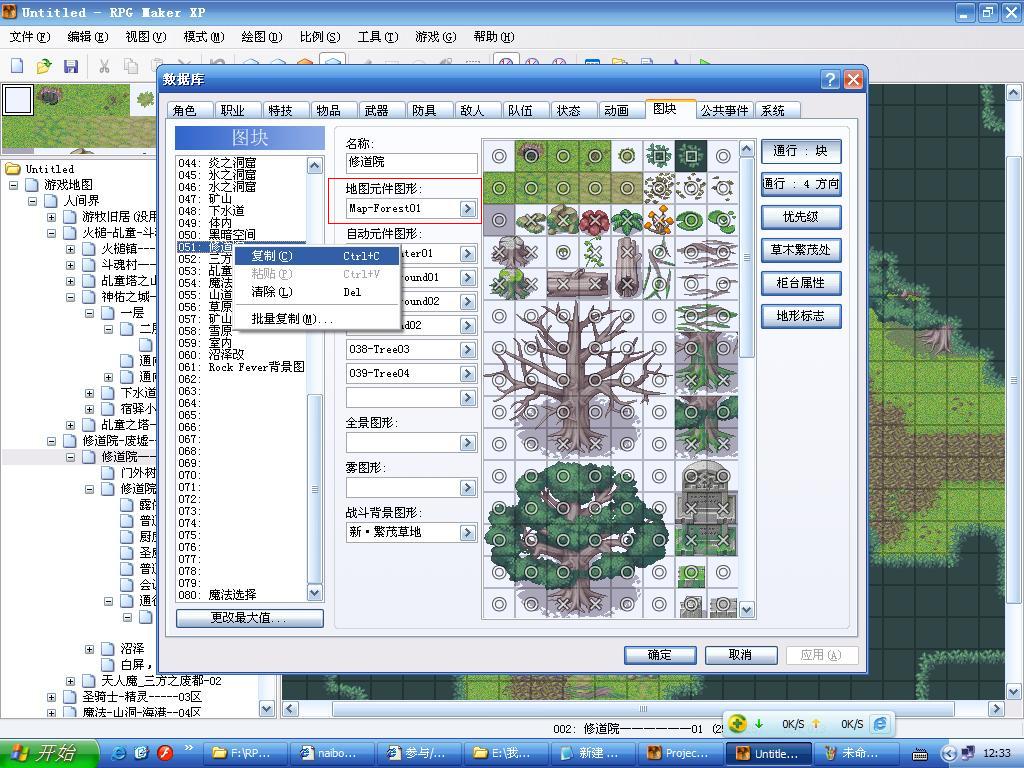Switch to the F:\RP... folder taskbar window
1024x768 pixels.
tap(245, 753)
